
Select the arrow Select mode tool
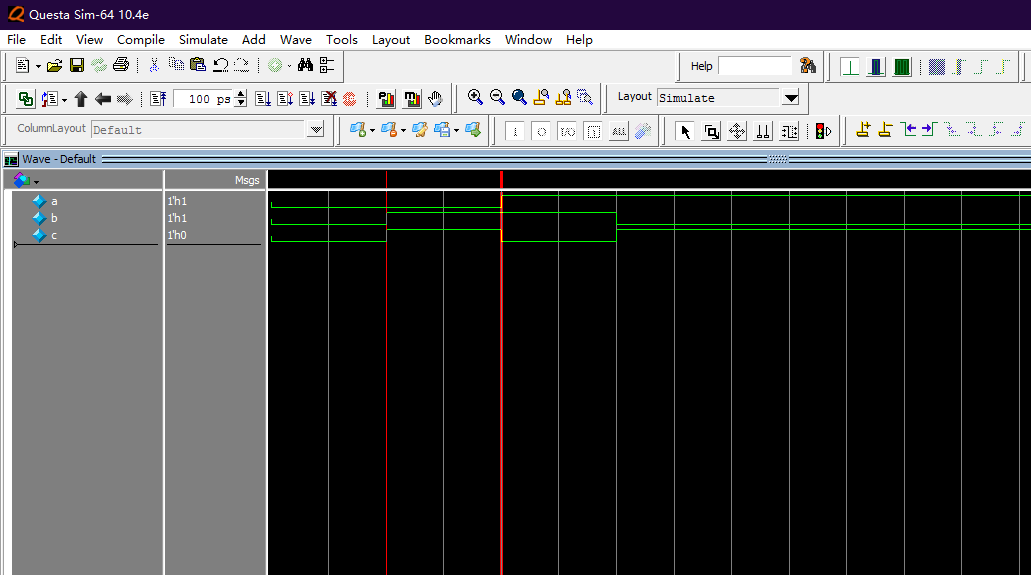(685, 132)
